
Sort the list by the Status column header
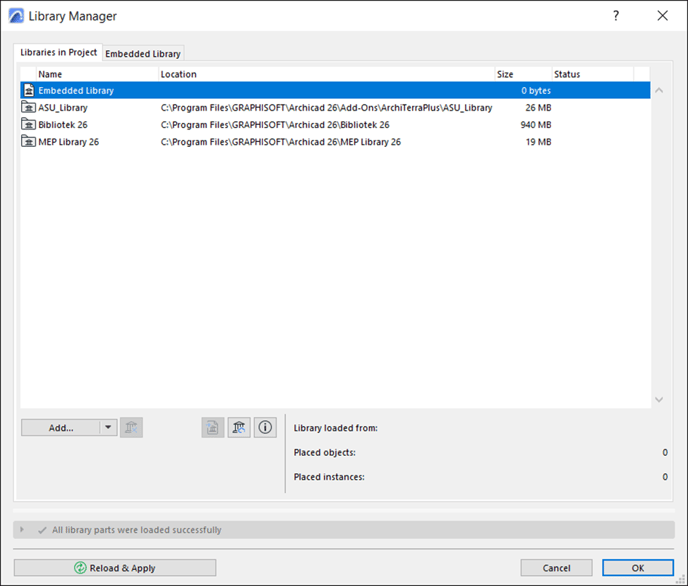coord(592,74)
